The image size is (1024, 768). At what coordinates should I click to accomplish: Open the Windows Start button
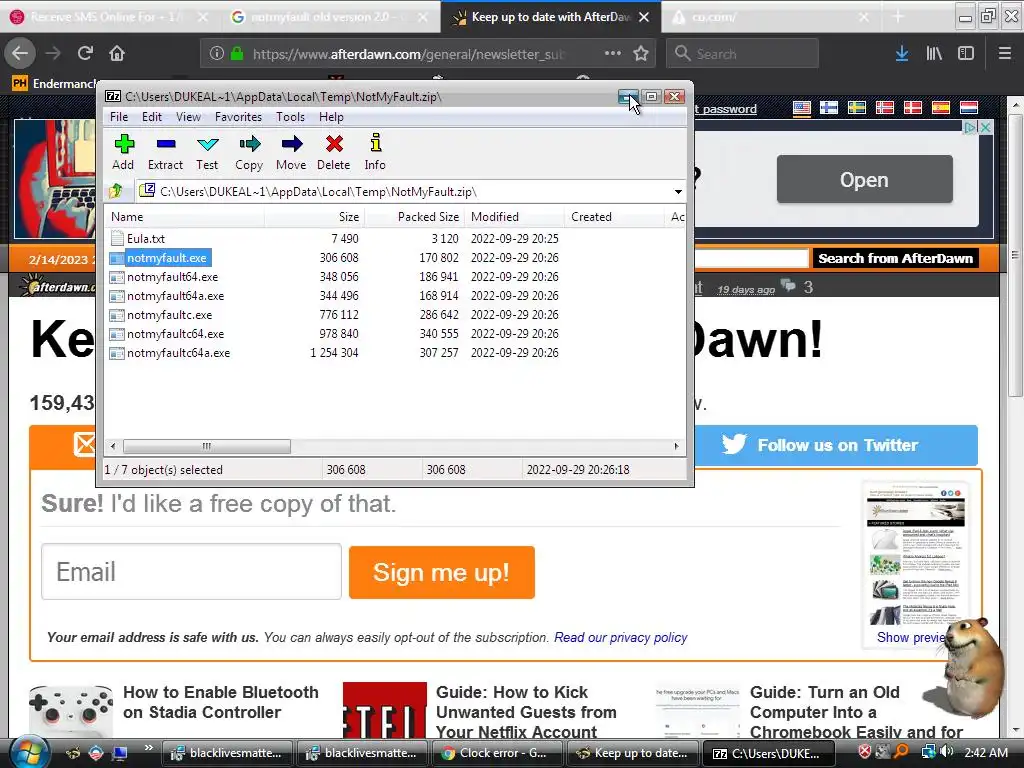tap(29, 752)
